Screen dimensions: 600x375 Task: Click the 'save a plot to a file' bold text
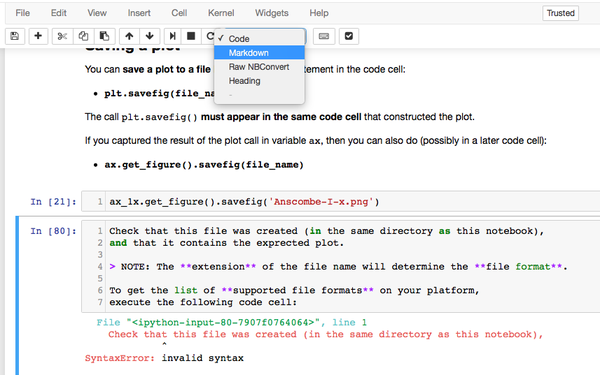click(x=167, y=69)
